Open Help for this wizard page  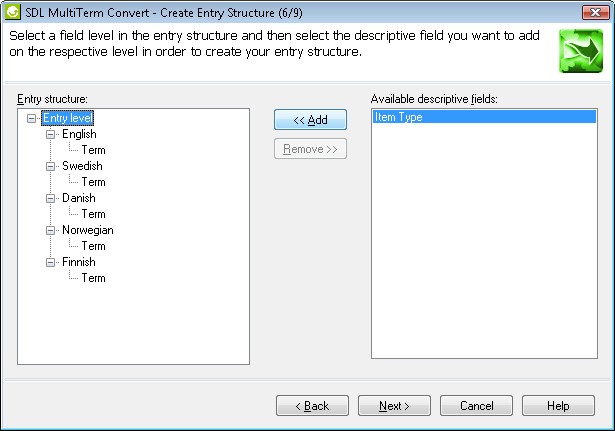(x=558, y=406)
